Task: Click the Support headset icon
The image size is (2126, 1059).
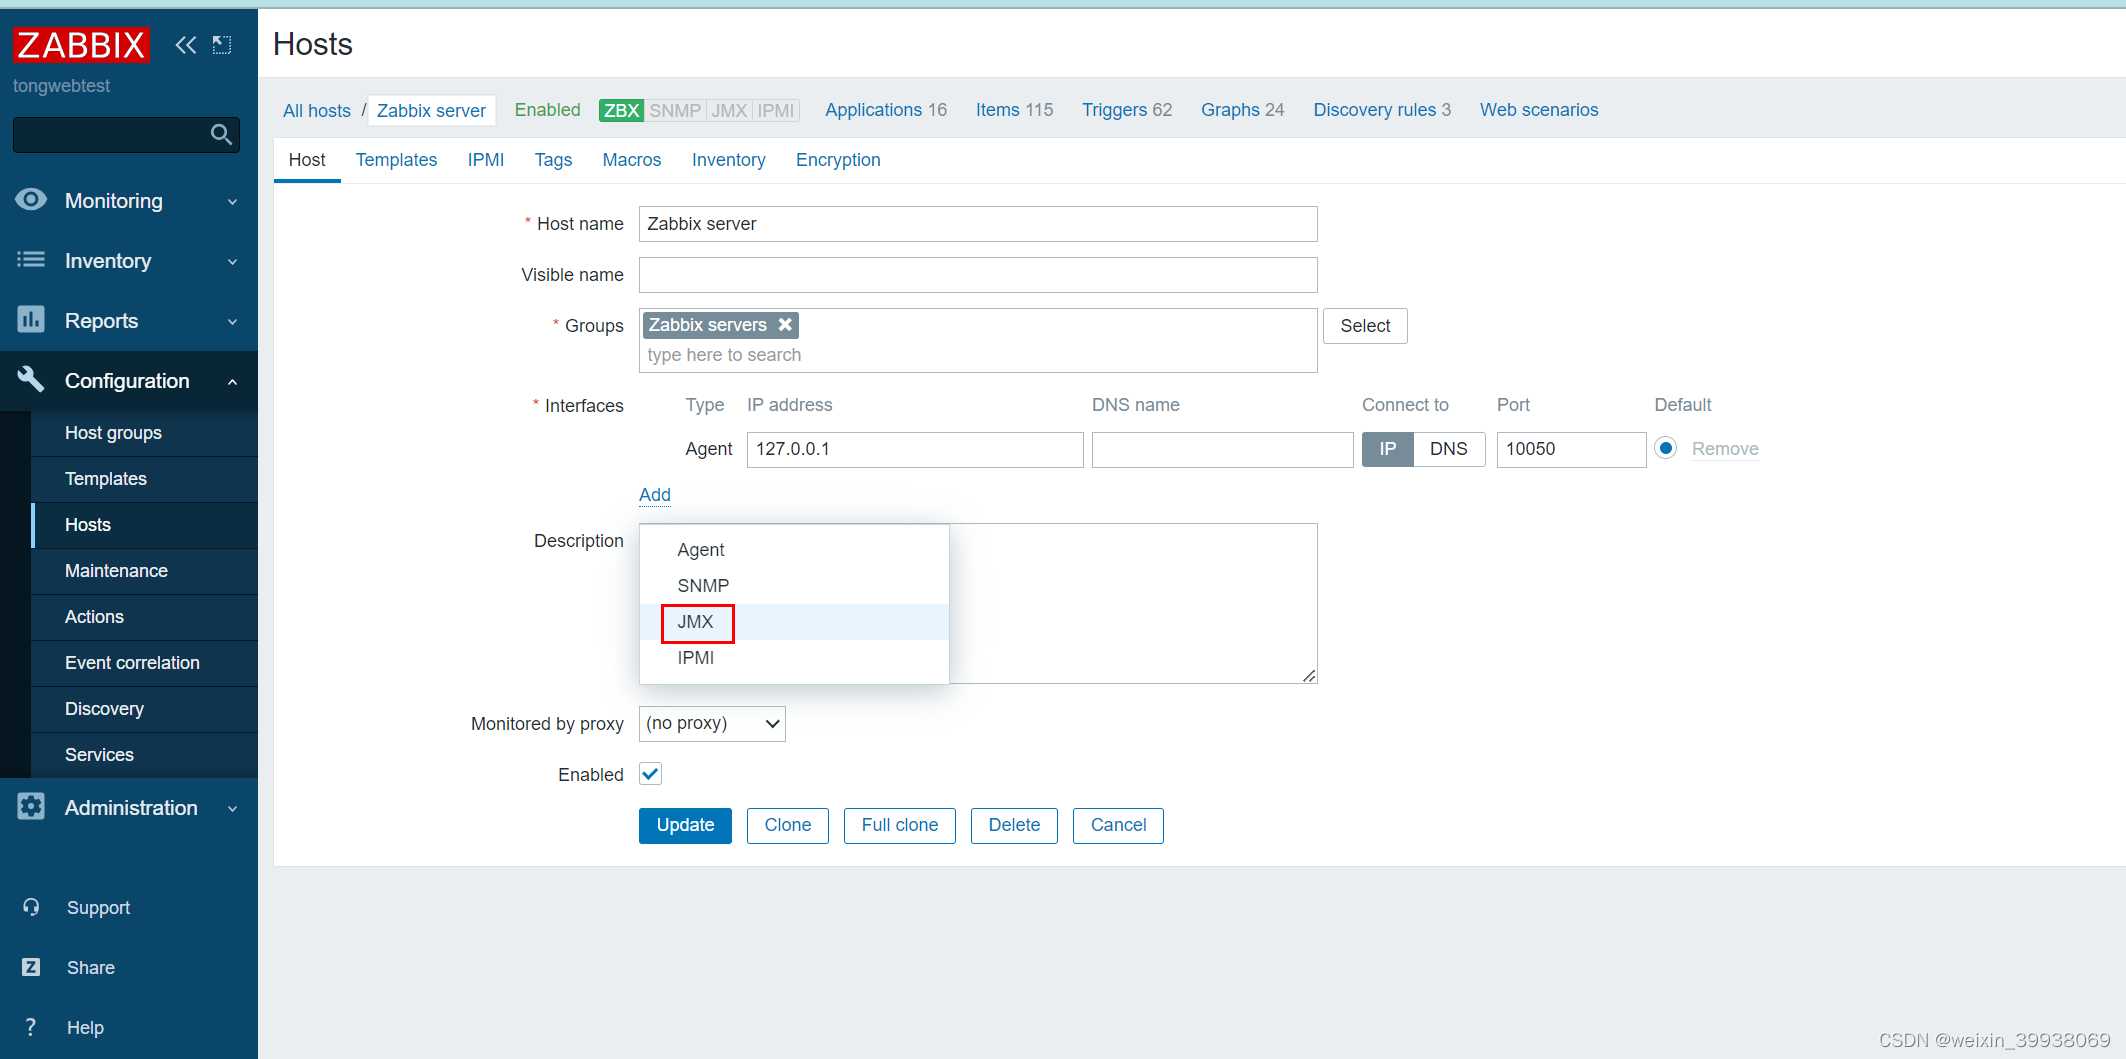Action: pos(31,907)
